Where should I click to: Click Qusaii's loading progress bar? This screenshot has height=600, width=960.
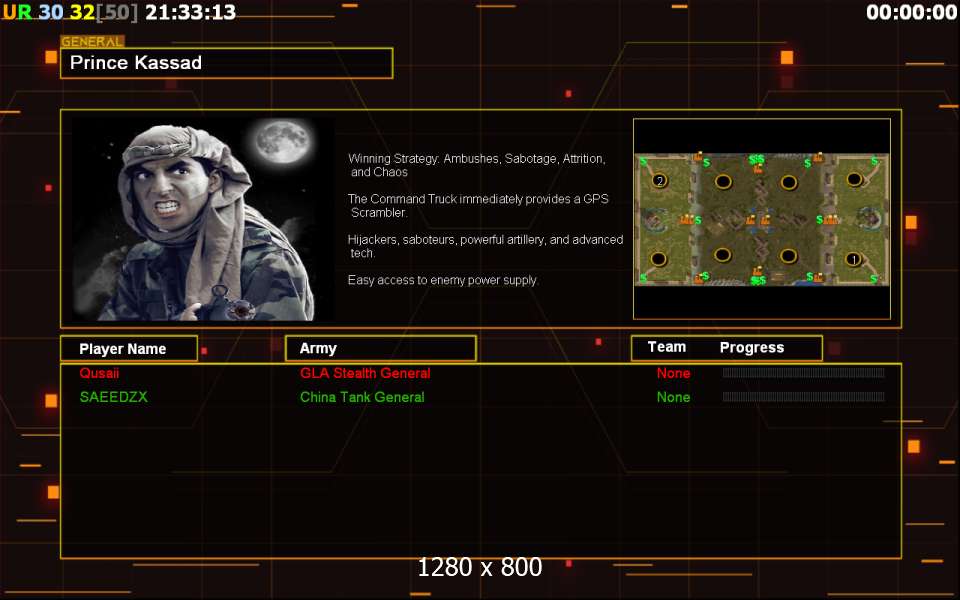(803, 373)
